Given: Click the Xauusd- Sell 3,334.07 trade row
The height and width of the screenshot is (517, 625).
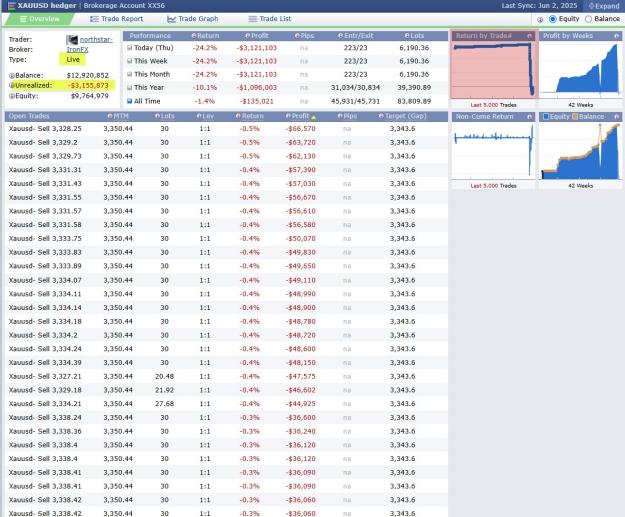Looking at the screenshot, I should pos(226,280).
